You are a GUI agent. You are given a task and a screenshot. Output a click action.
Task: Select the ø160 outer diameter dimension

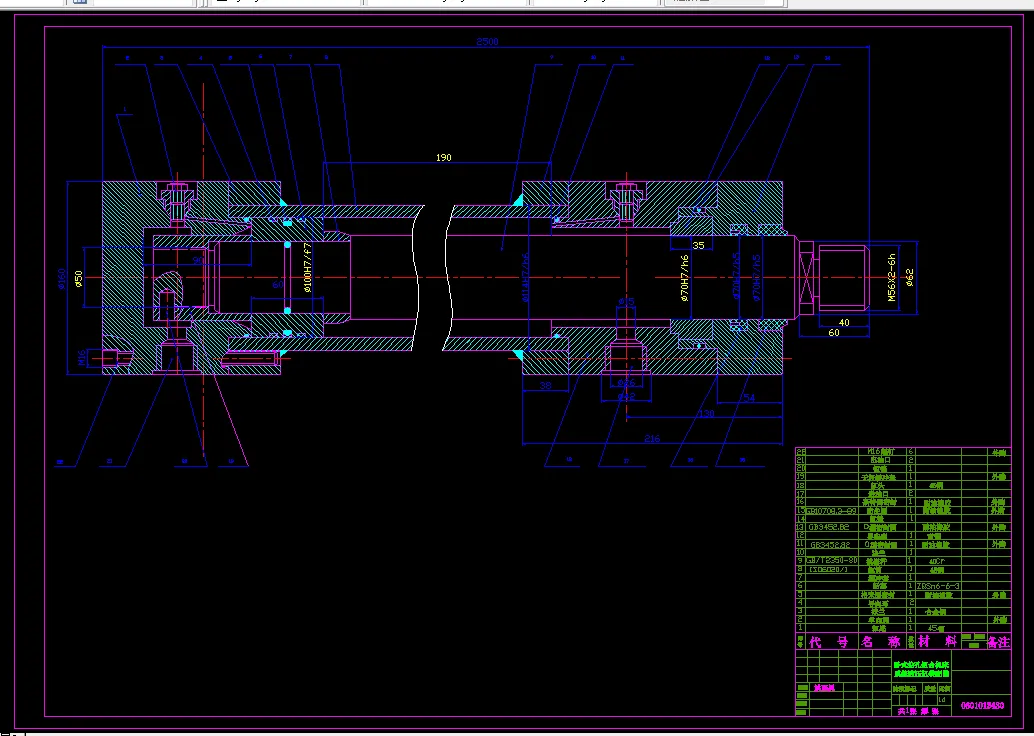pos(62,278)
